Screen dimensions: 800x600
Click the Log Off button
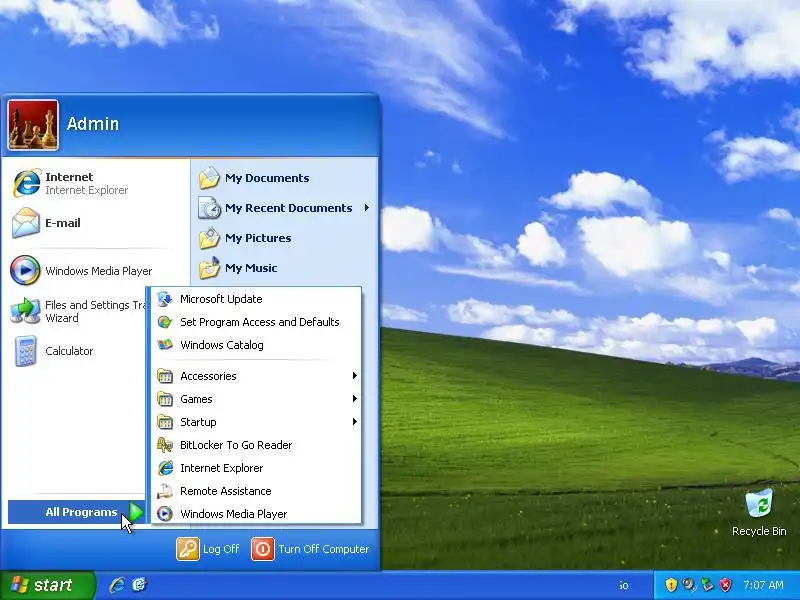(208, 549)
